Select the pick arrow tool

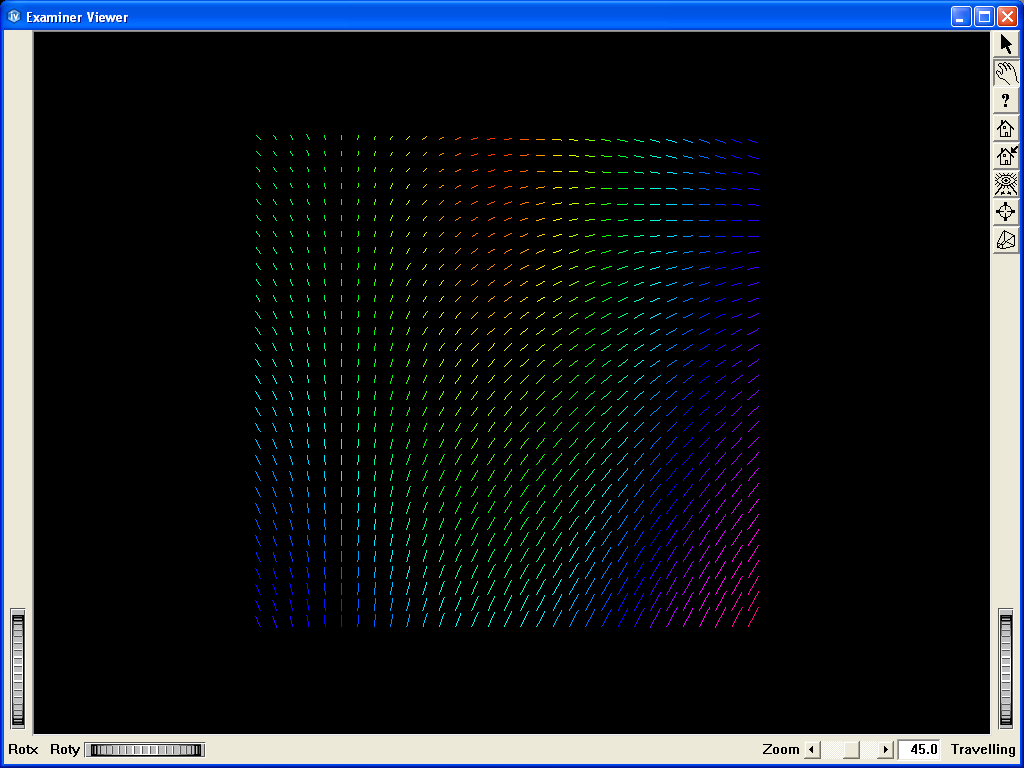click(1006, 44)
